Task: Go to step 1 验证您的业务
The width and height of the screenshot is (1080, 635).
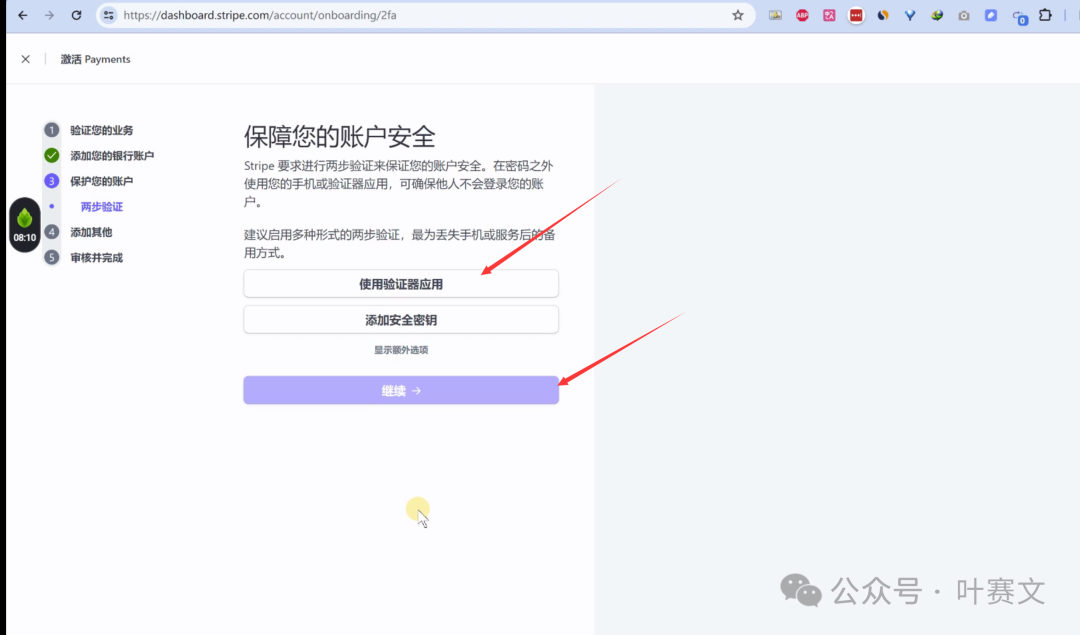Action: [101, 130]
